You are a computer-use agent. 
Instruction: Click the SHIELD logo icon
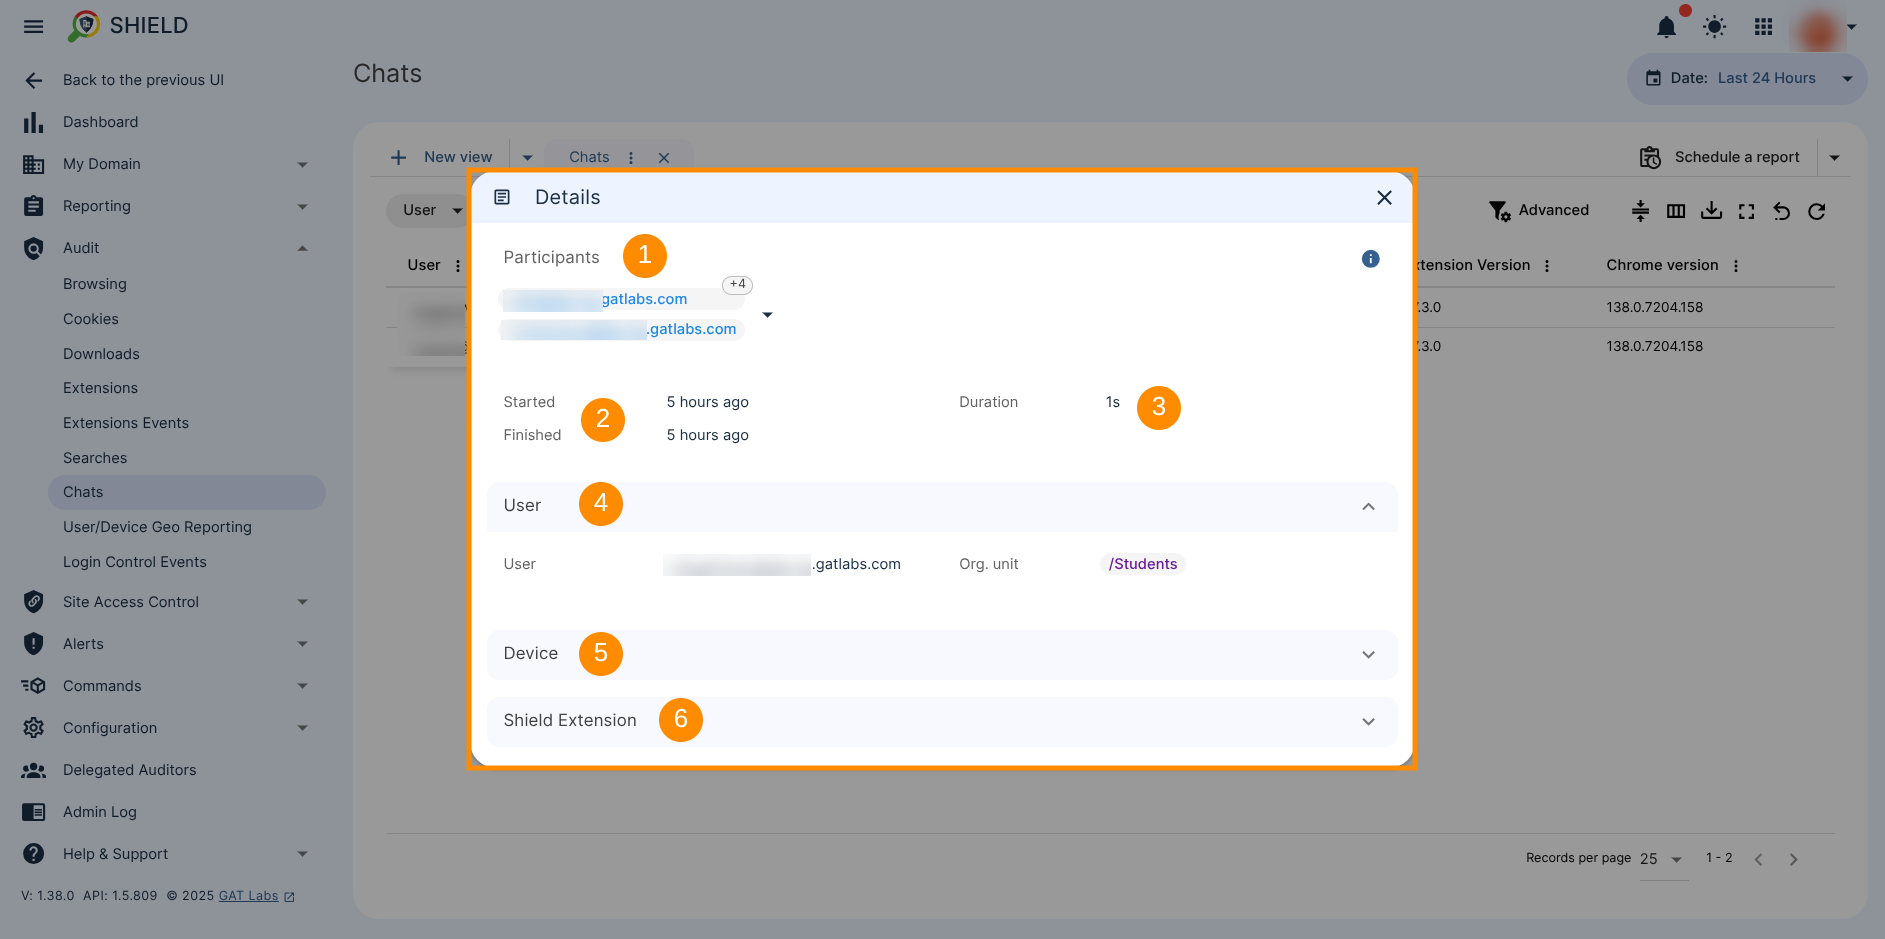click(84, 26)
